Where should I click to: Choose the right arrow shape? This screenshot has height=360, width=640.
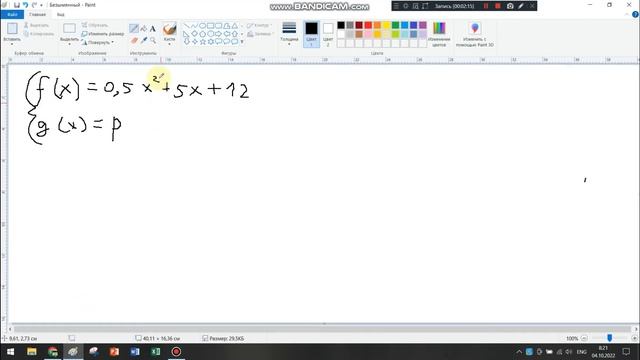[x=218, y=33]
